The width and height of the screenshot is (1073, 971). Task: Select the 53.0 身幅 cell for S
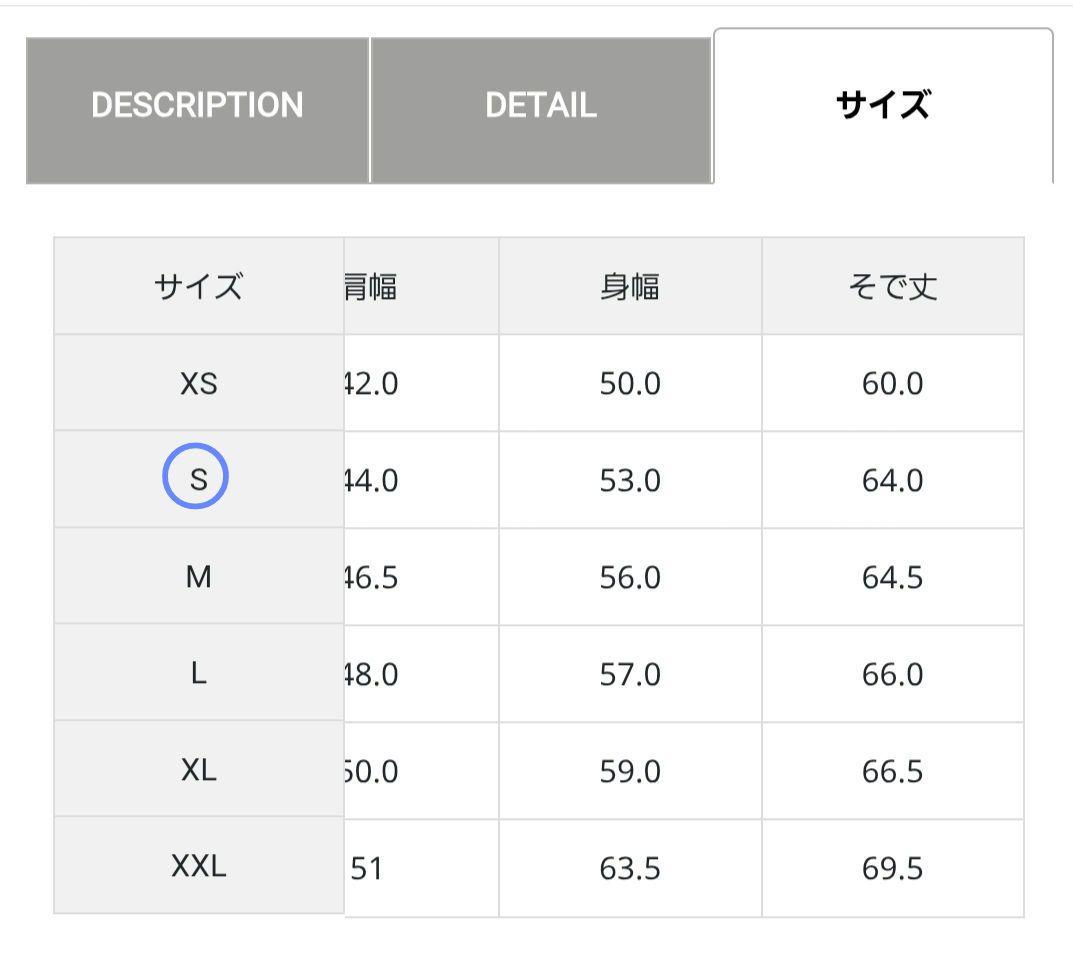630,478
